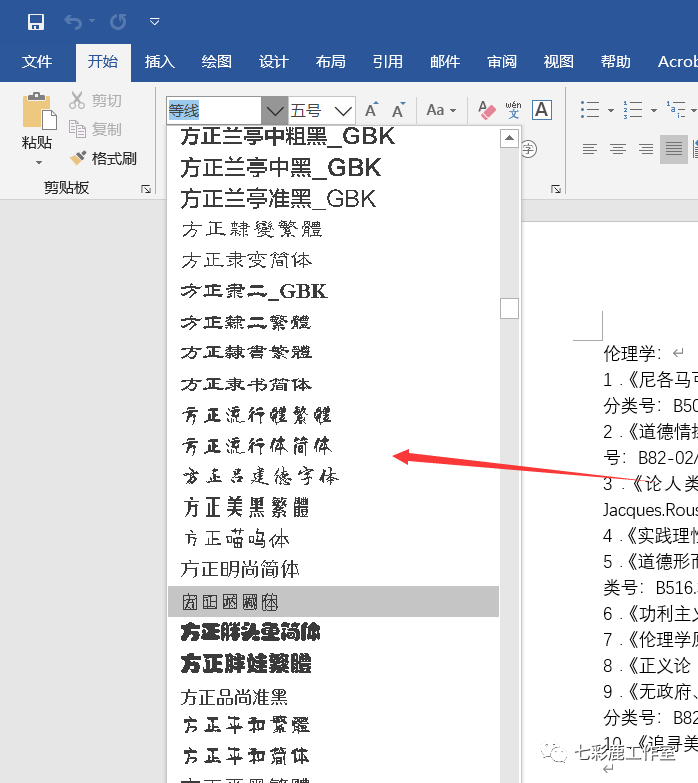Click the font name box showing 等线
Viewport: 698px width, 783px height.
pyautogui.click(x=214, y=111)
